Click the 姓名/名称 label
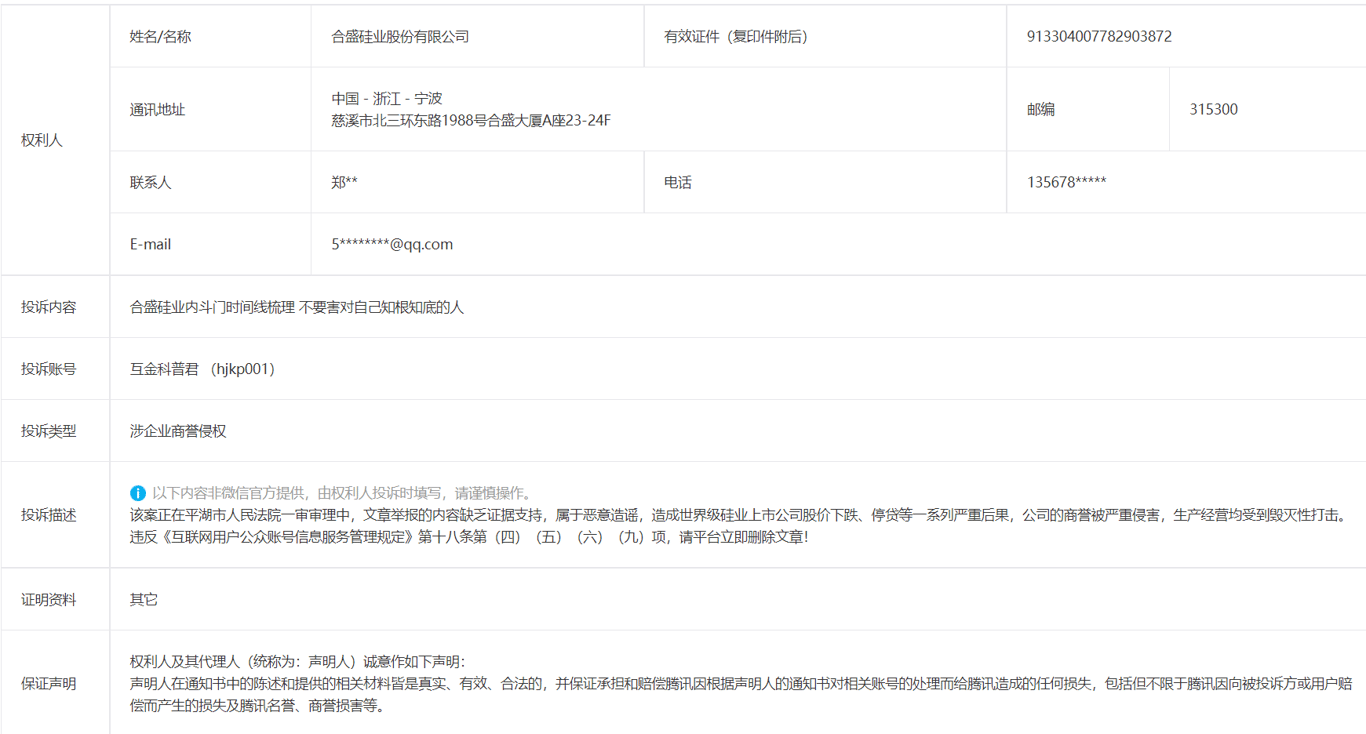 click(160, 36)
